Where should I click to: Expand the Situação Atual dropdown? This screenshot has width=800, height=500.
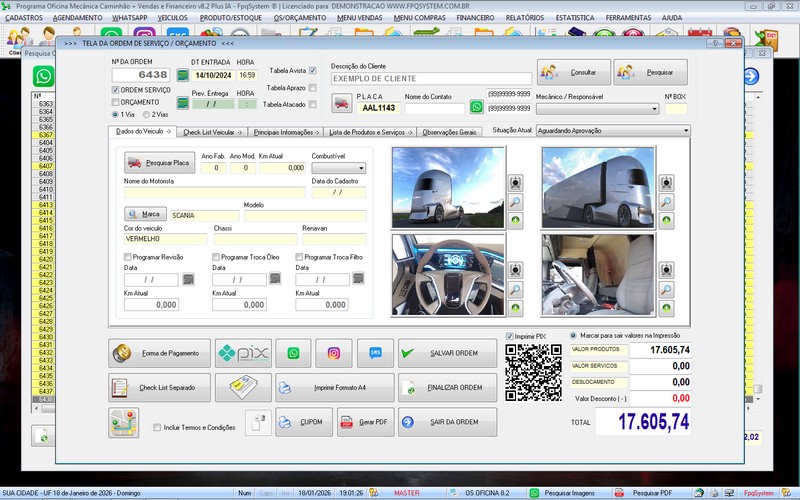coord(685,130)
